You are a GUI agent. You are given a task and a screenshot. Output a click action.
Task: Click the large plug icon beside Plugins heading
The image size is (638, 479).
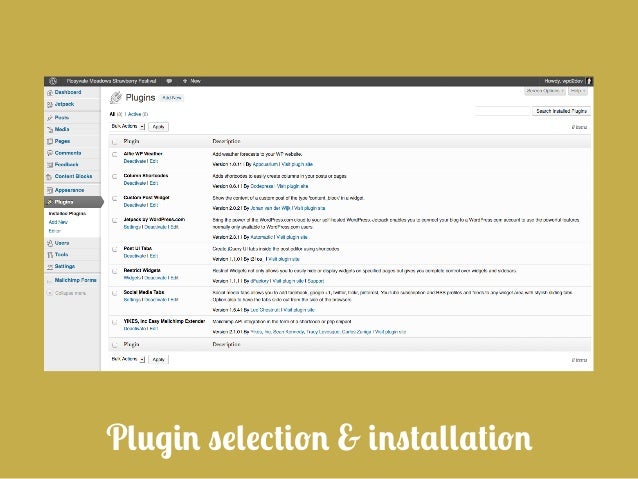pos(116,98)
